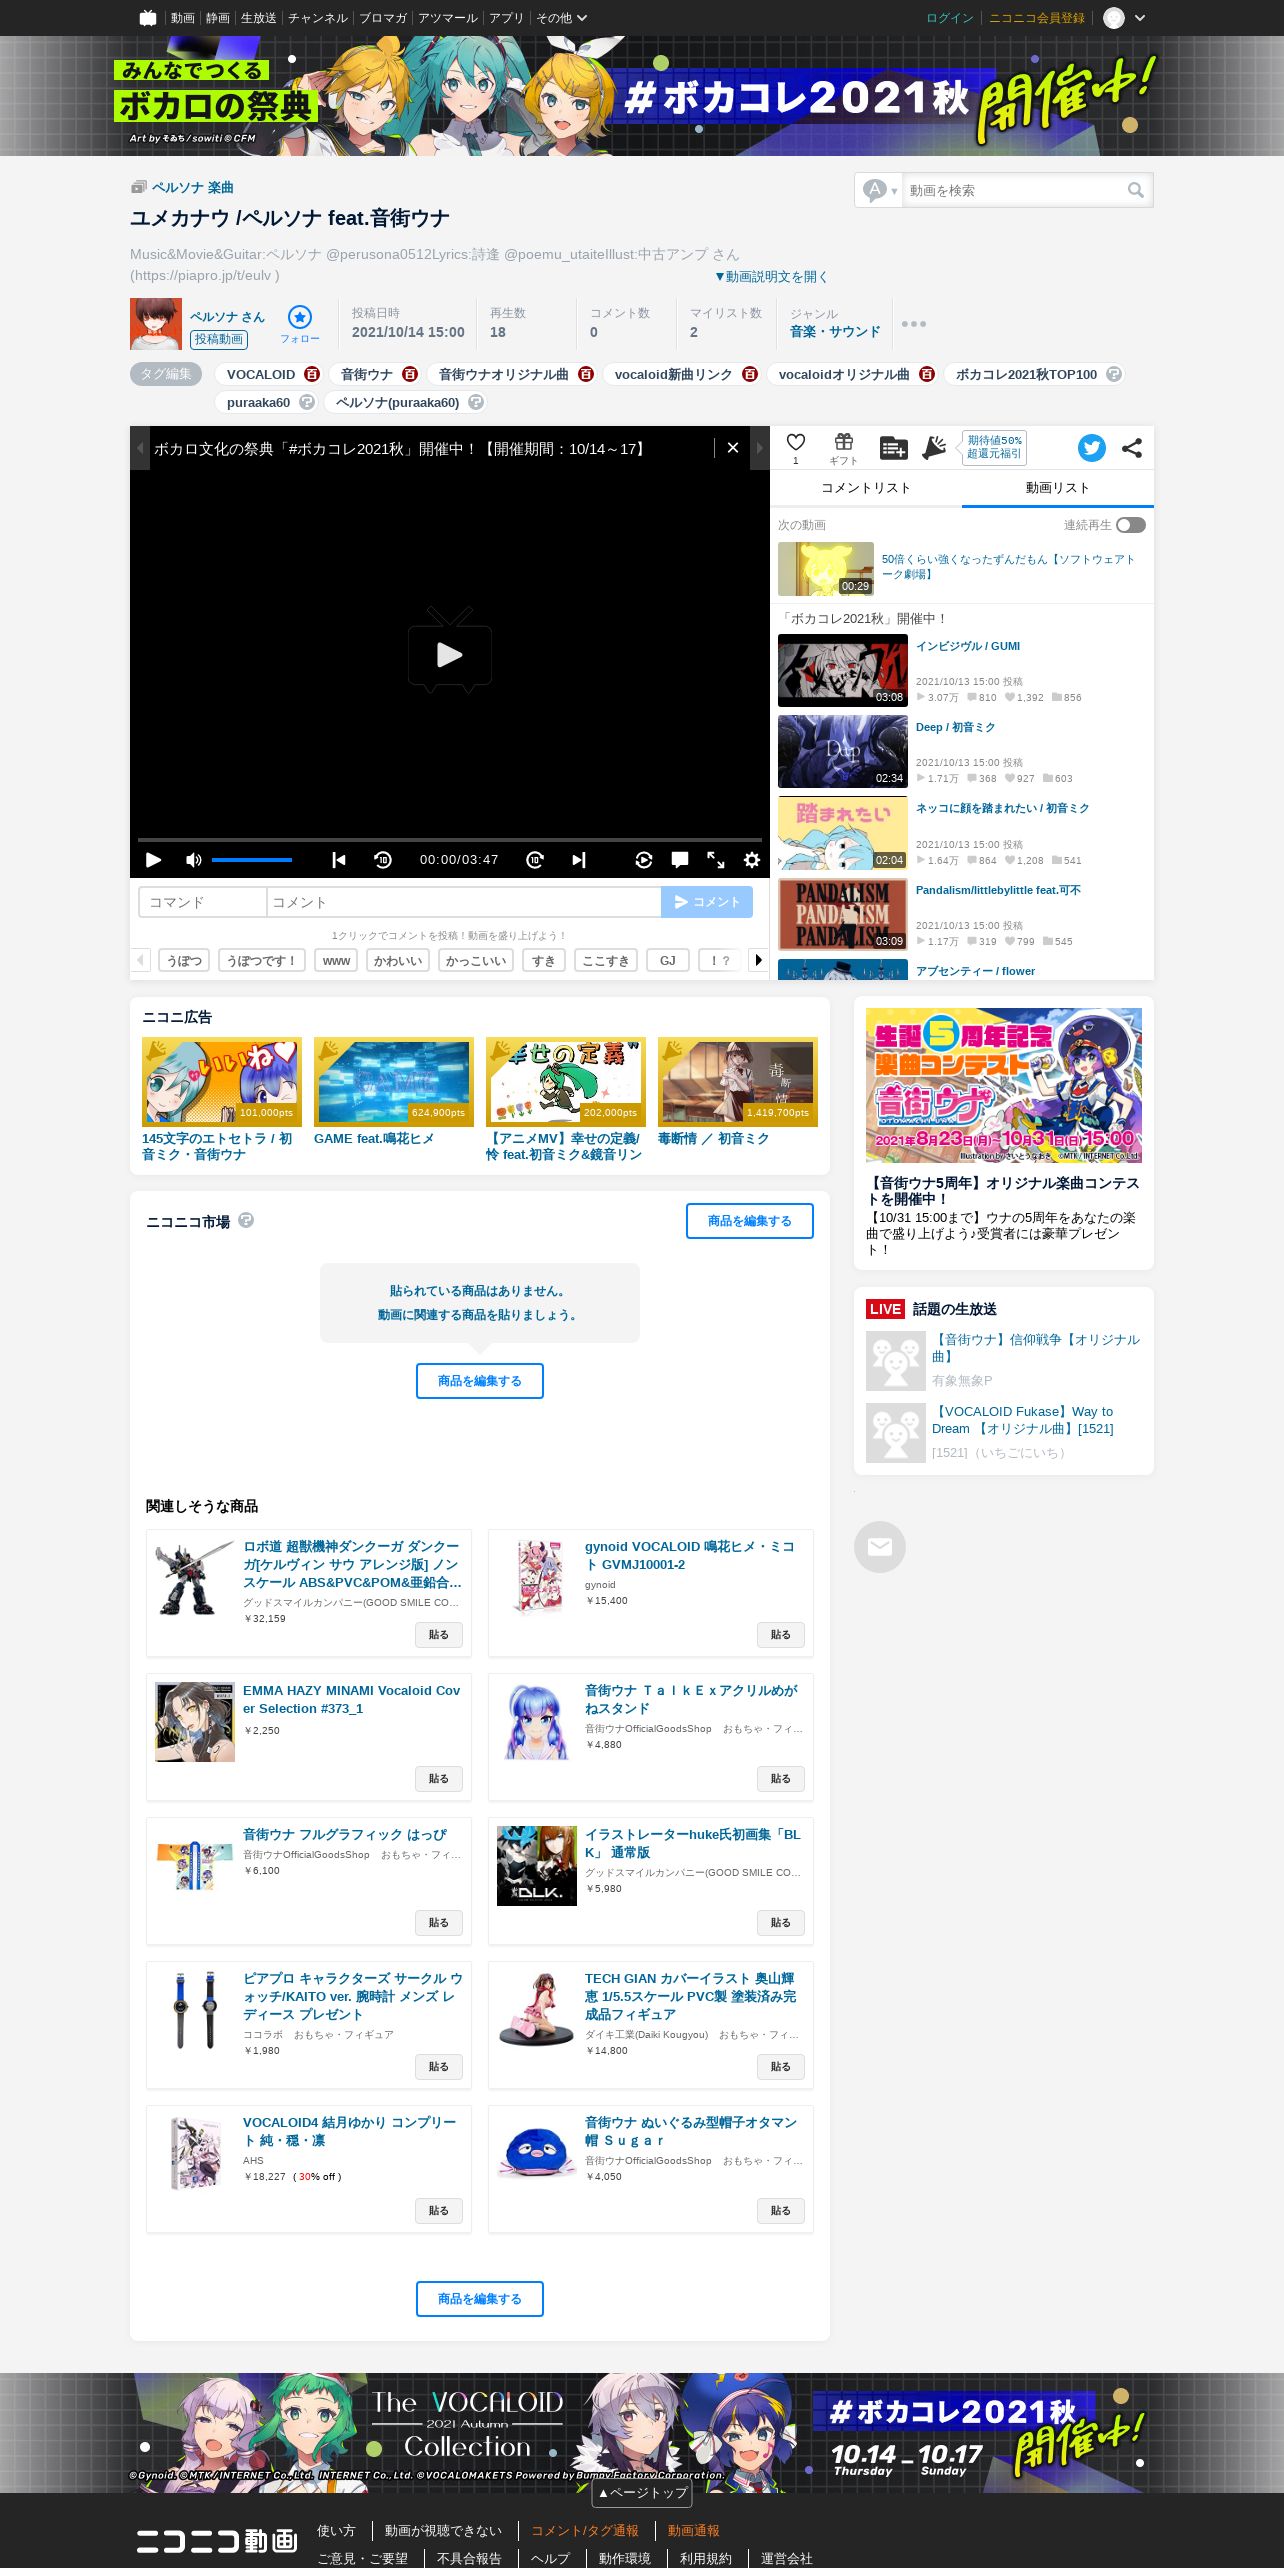
Task: Open 静画 in the top menu
Action: [218, 18]
